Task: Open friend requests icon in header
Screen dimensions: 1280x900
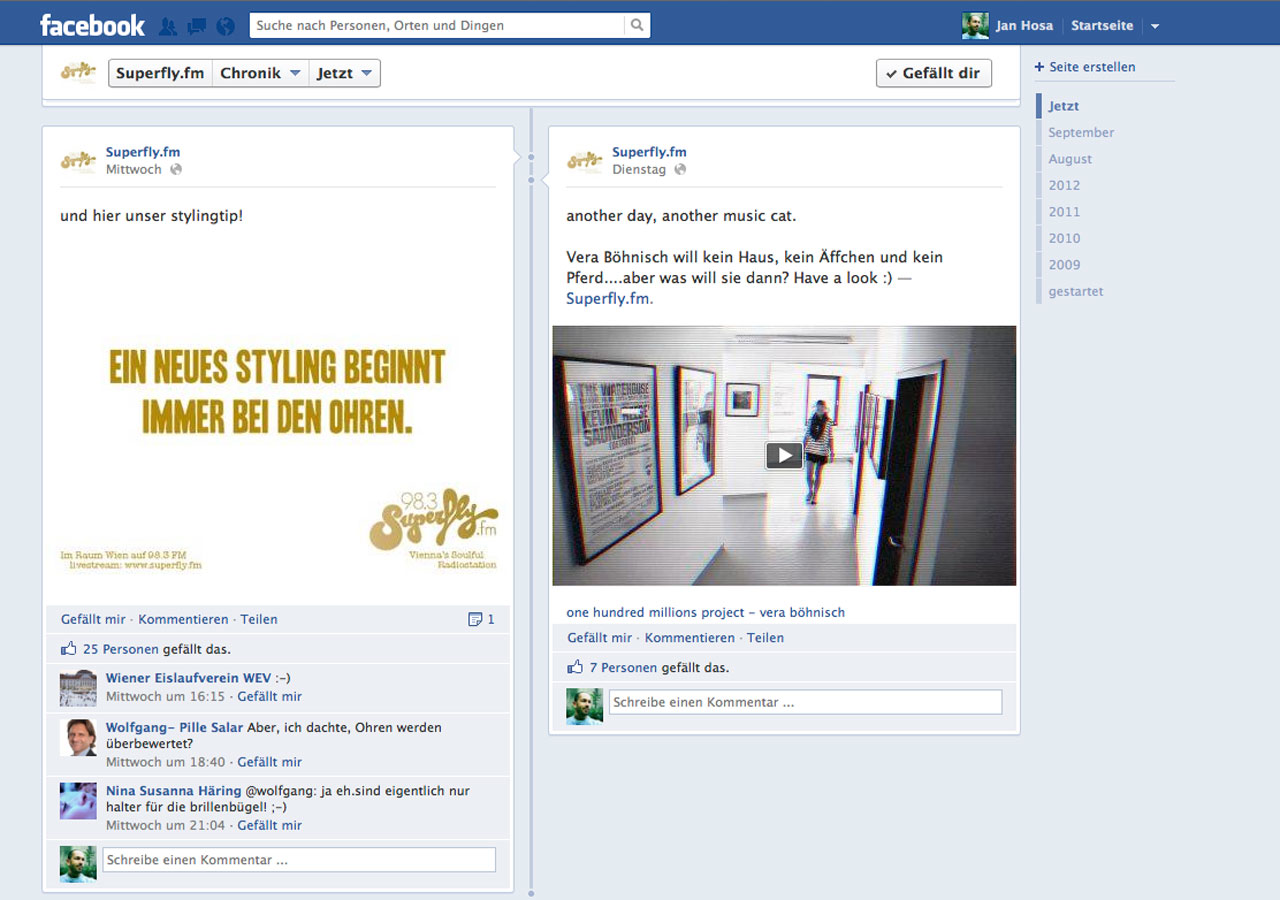Action: (x=168, y=26)
